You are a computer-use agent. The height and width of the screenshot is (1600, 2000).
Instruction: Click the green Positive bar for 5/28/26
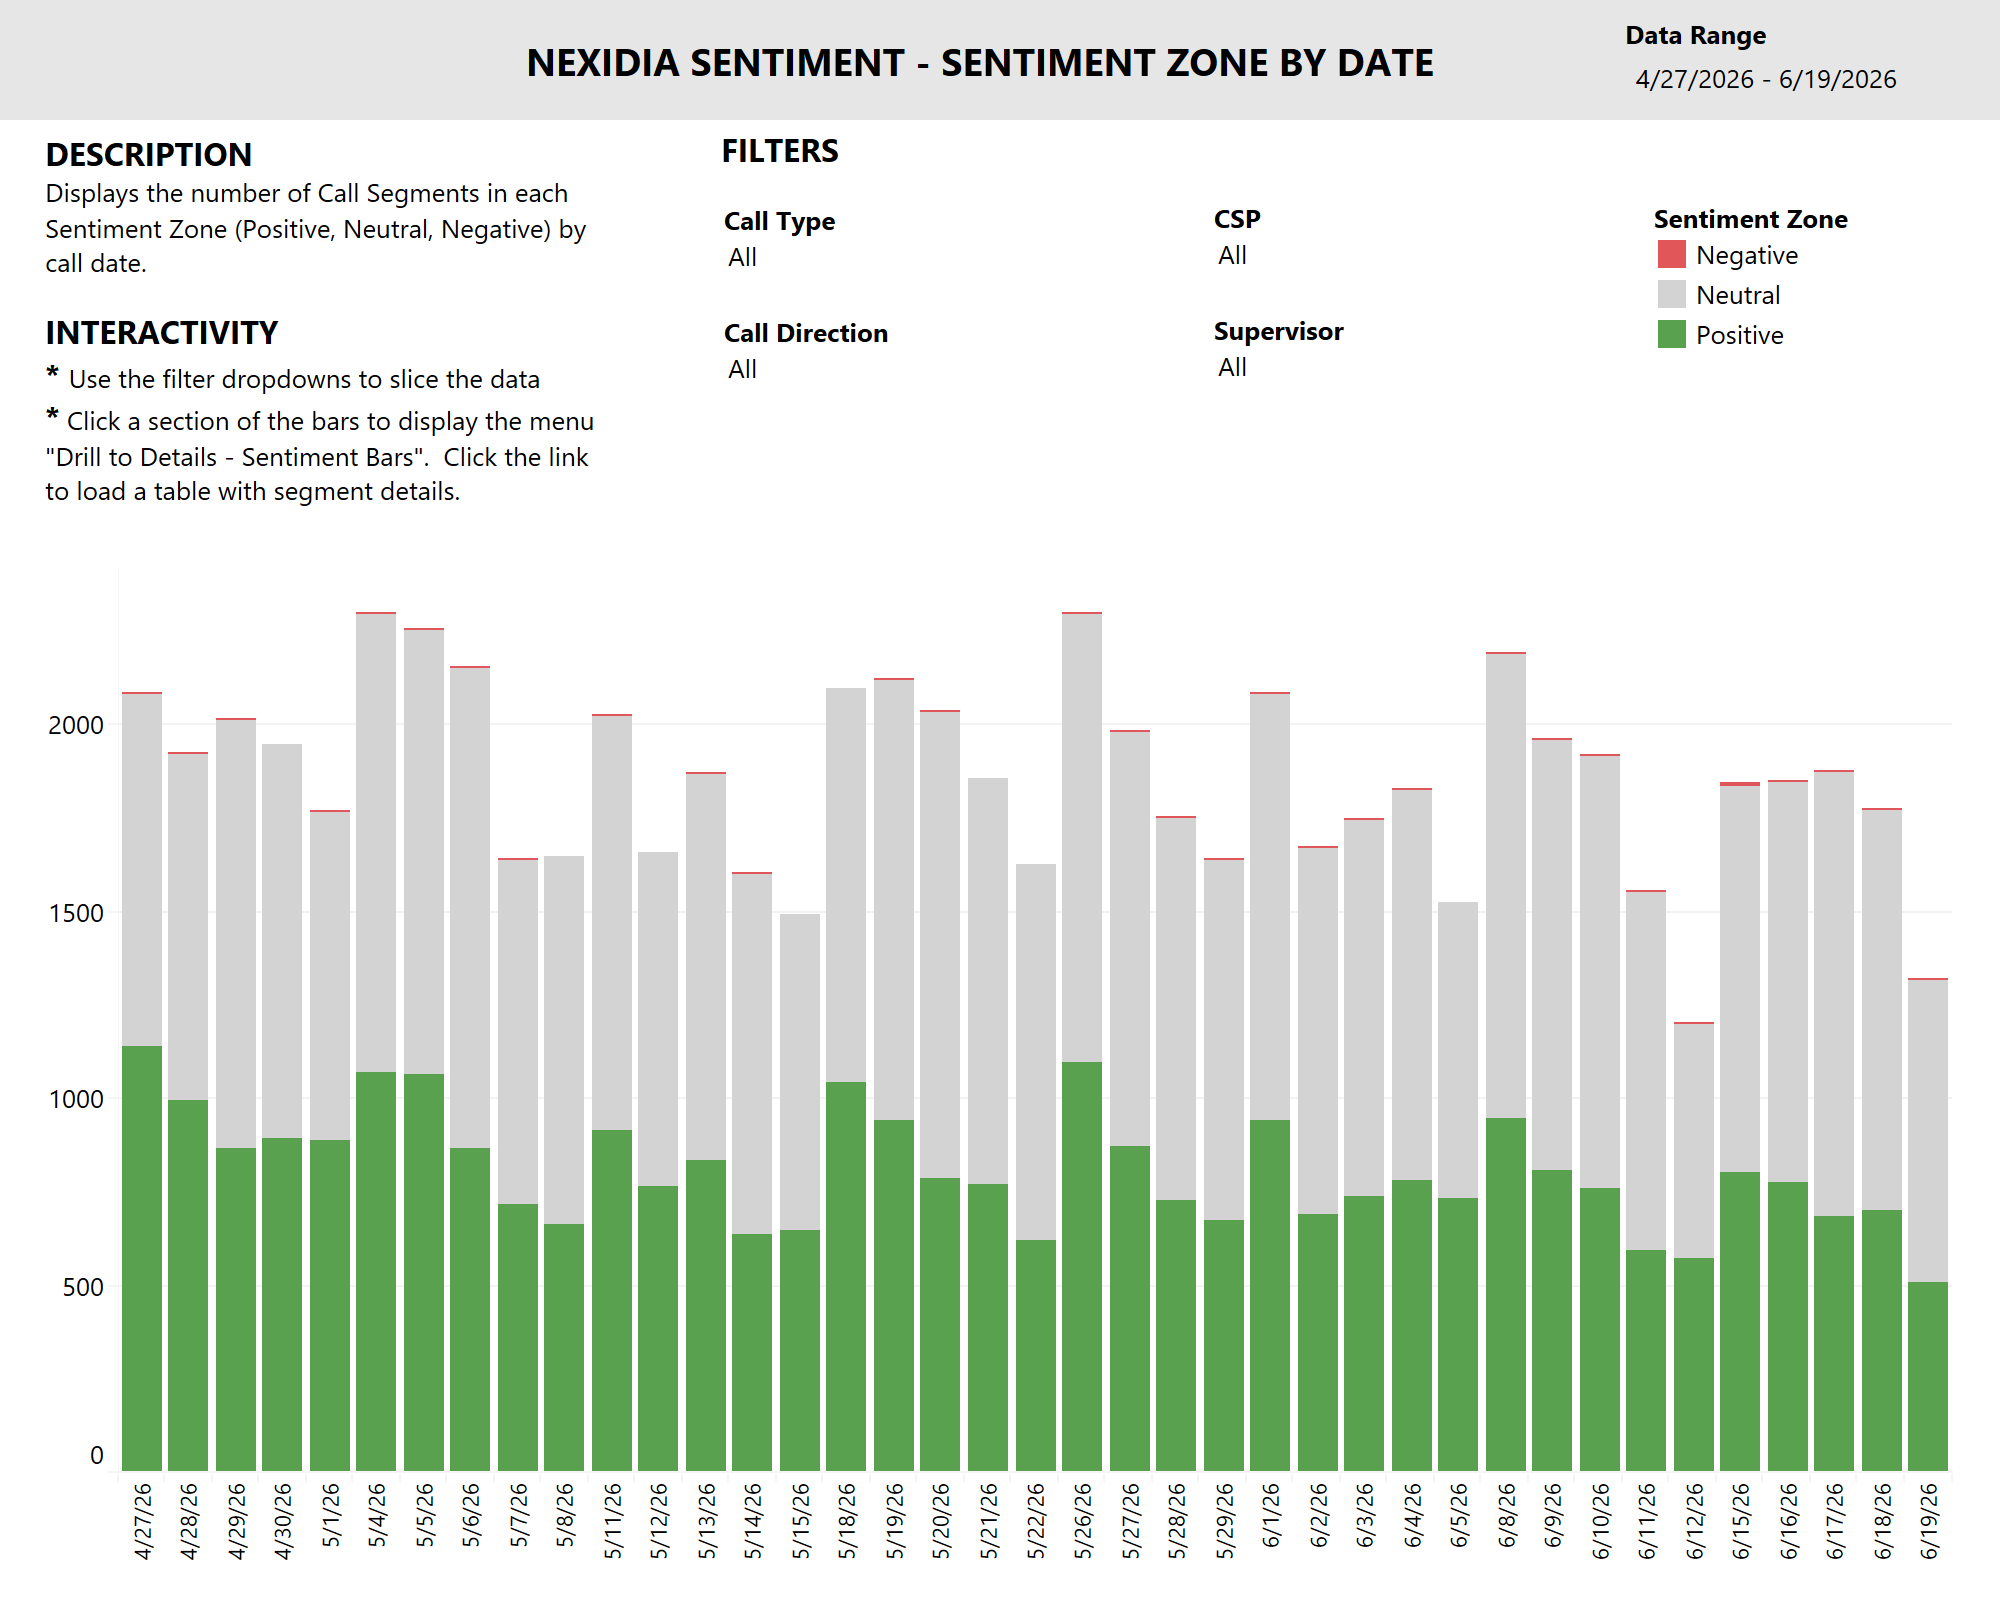[x=1176, y=1335]
